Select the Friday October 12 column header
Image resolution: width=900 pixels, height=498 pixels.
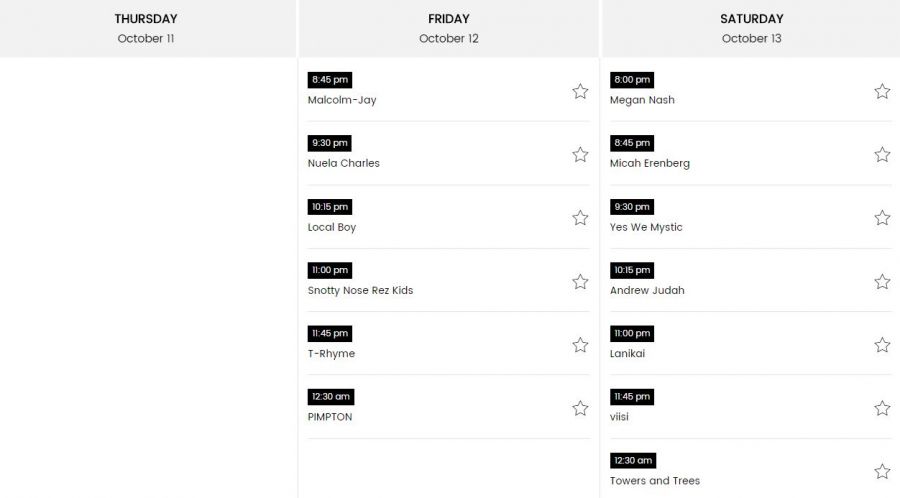pos(449,28)
